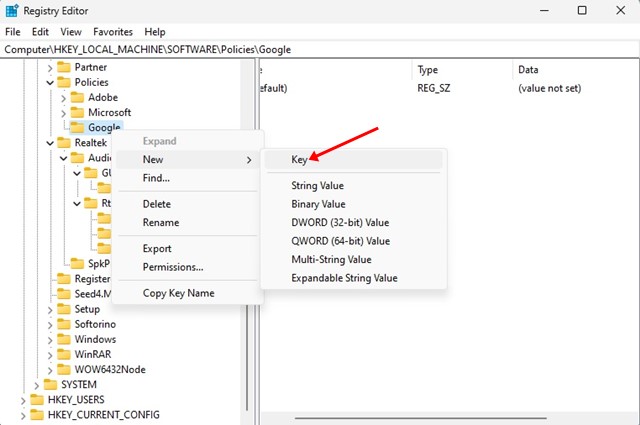The height and width of the screenshot is (425, 640).
Task: Expand the Partner tree node
Action: pos(50,68)
